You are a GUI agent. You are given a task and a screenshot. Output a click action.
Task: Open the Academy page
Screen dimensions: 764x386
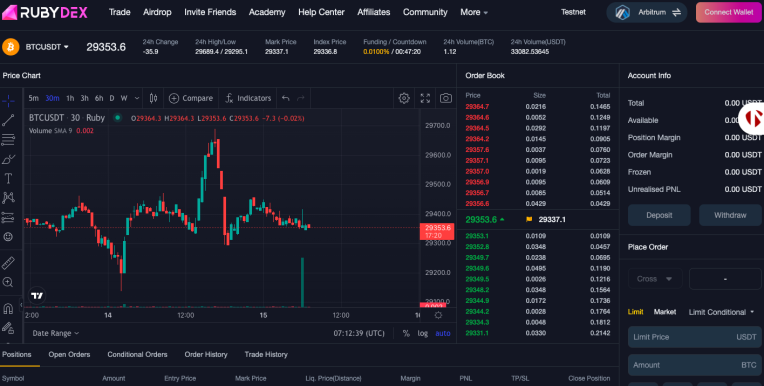pos(267,12)
